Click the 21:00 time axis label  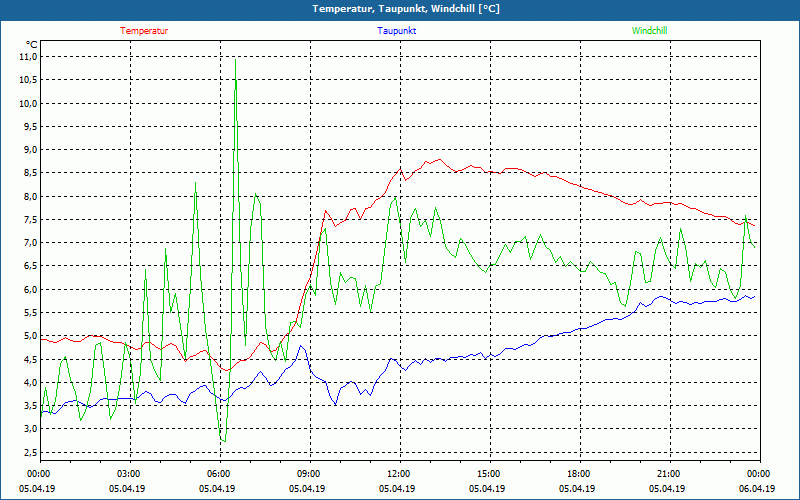pyautogui.click(x=667, y=474)
